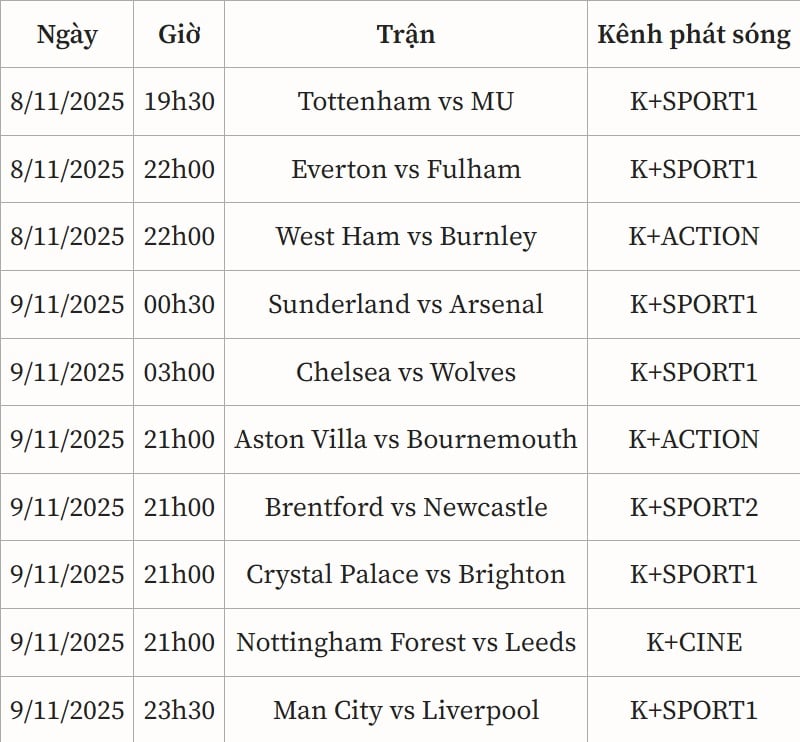This screenshot has height=742, width=800.
Task: Click the Trận column header
Action: [x=406, y=34]
